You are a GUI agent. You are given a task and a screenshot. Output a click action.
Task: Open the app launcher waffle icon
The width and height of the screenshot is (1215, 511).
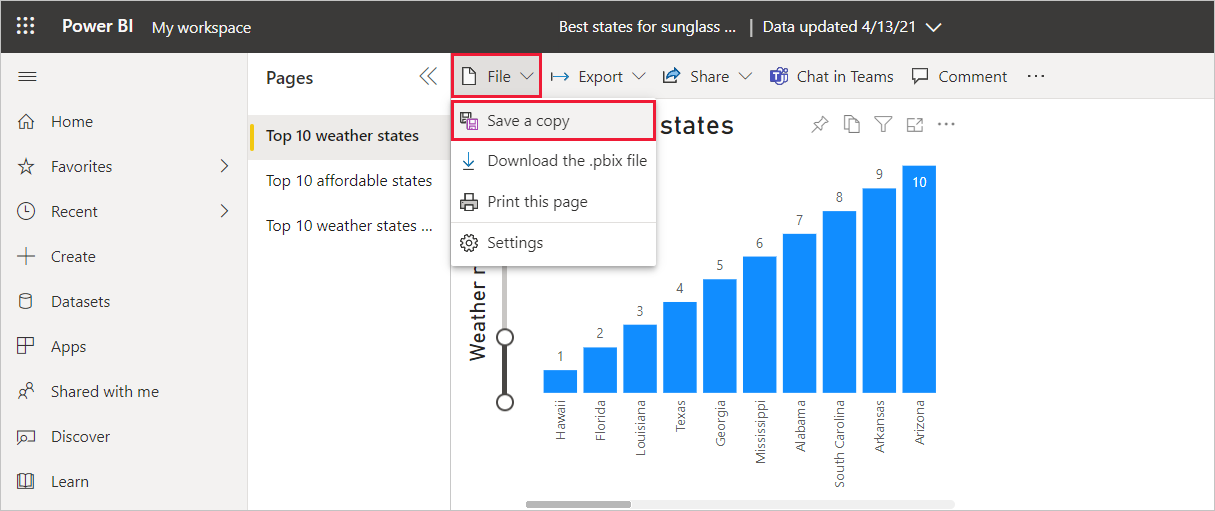[x=26, y=27]
